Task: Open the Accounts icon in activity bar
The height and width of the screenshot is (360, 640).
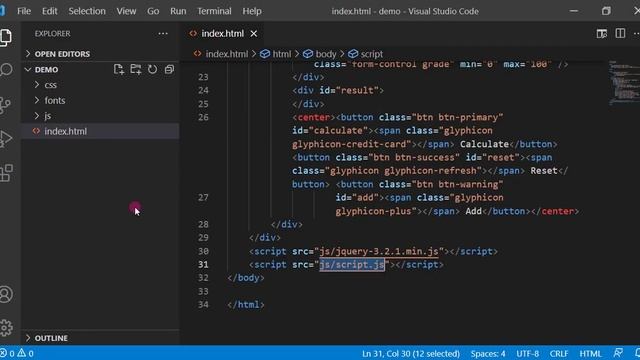Action: click(6, 294)
